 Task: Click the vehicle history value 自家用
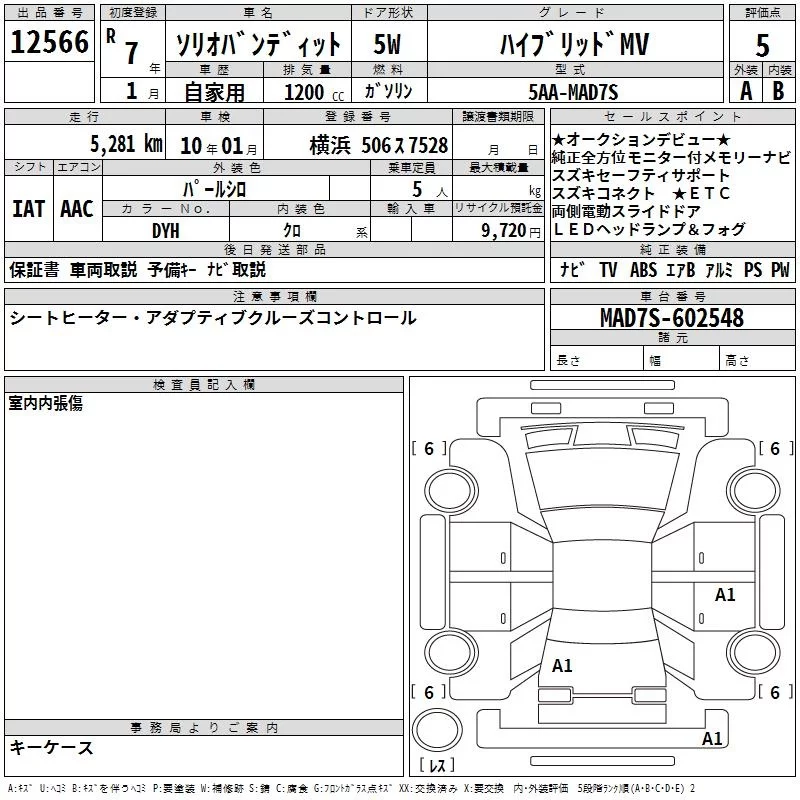tap(214, 92)
